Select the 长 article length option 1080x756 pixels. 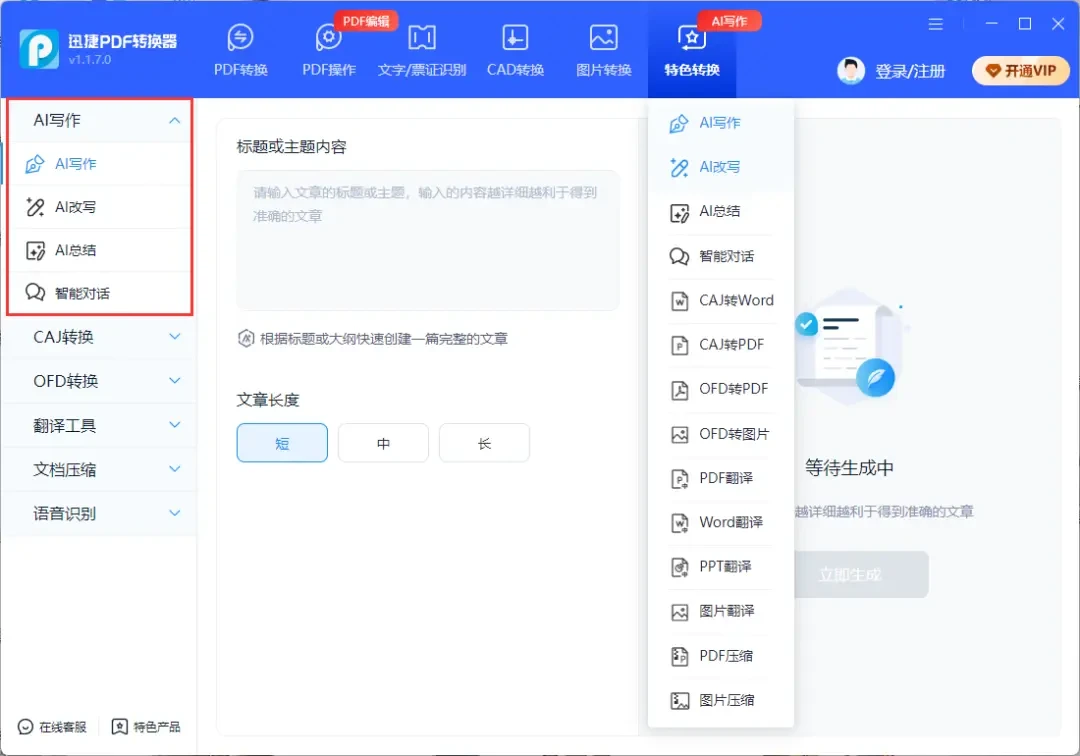[x=484, y=443]
